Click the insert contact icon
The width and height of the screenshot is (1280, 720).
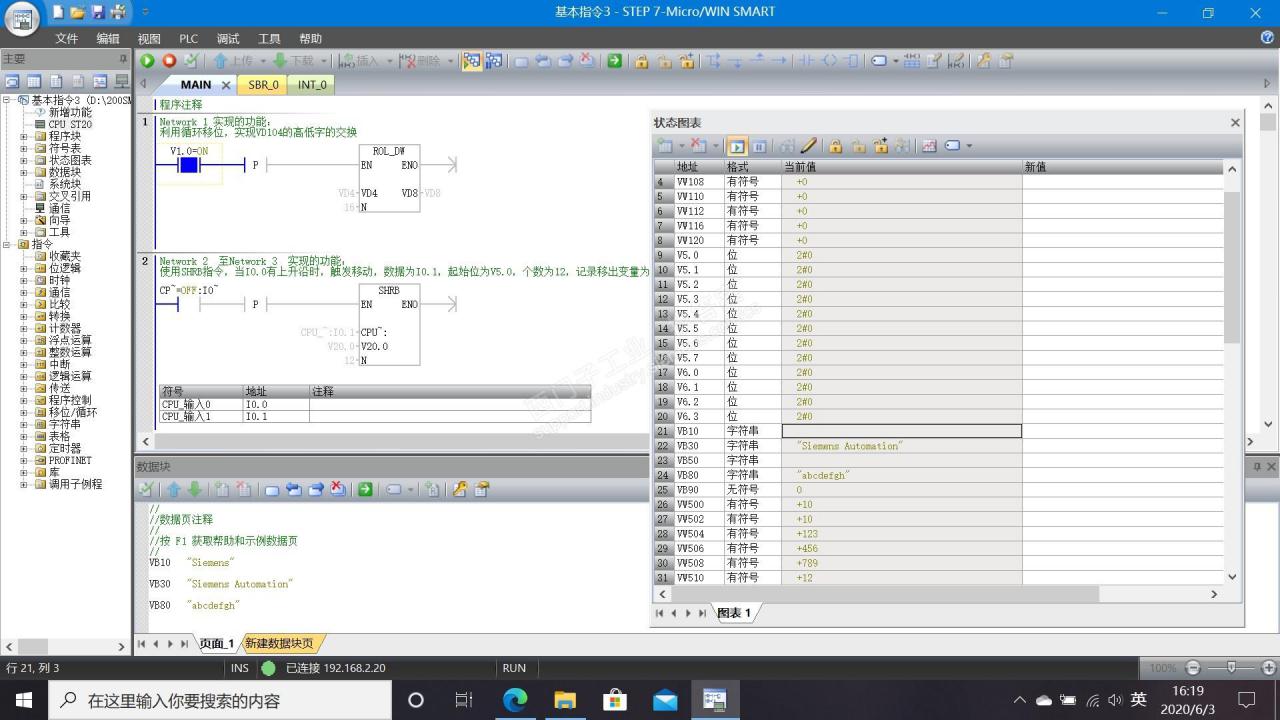point(806,61)
